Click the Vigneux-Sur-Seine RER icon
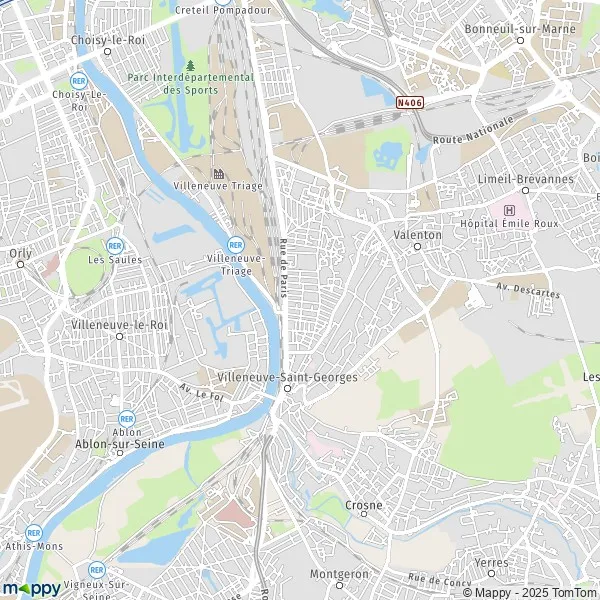Screen dimensions: 600x600 [x=97, y=570]
